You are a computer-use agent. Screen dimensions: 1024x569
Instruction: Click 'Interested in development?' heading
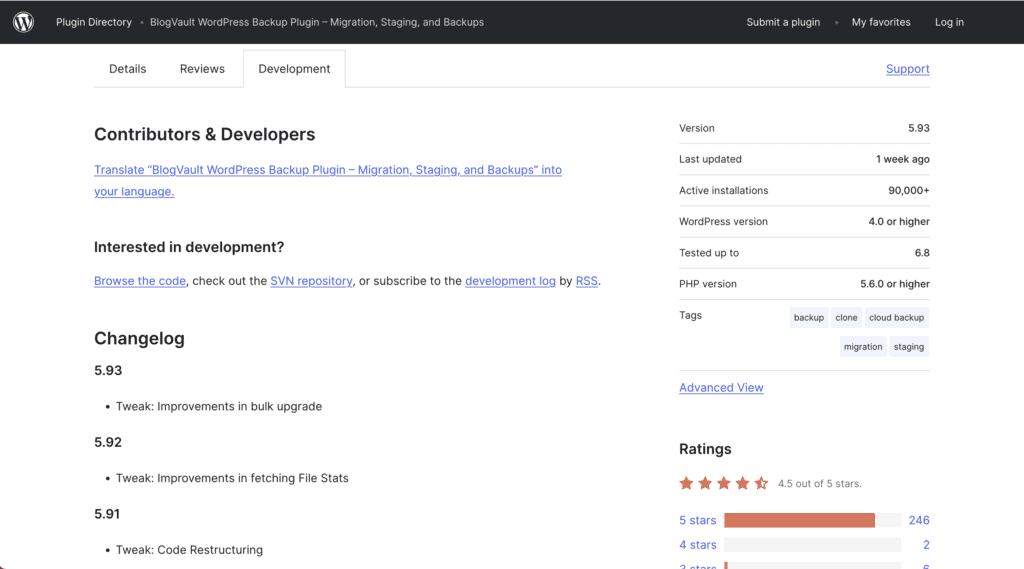point(189,247)
